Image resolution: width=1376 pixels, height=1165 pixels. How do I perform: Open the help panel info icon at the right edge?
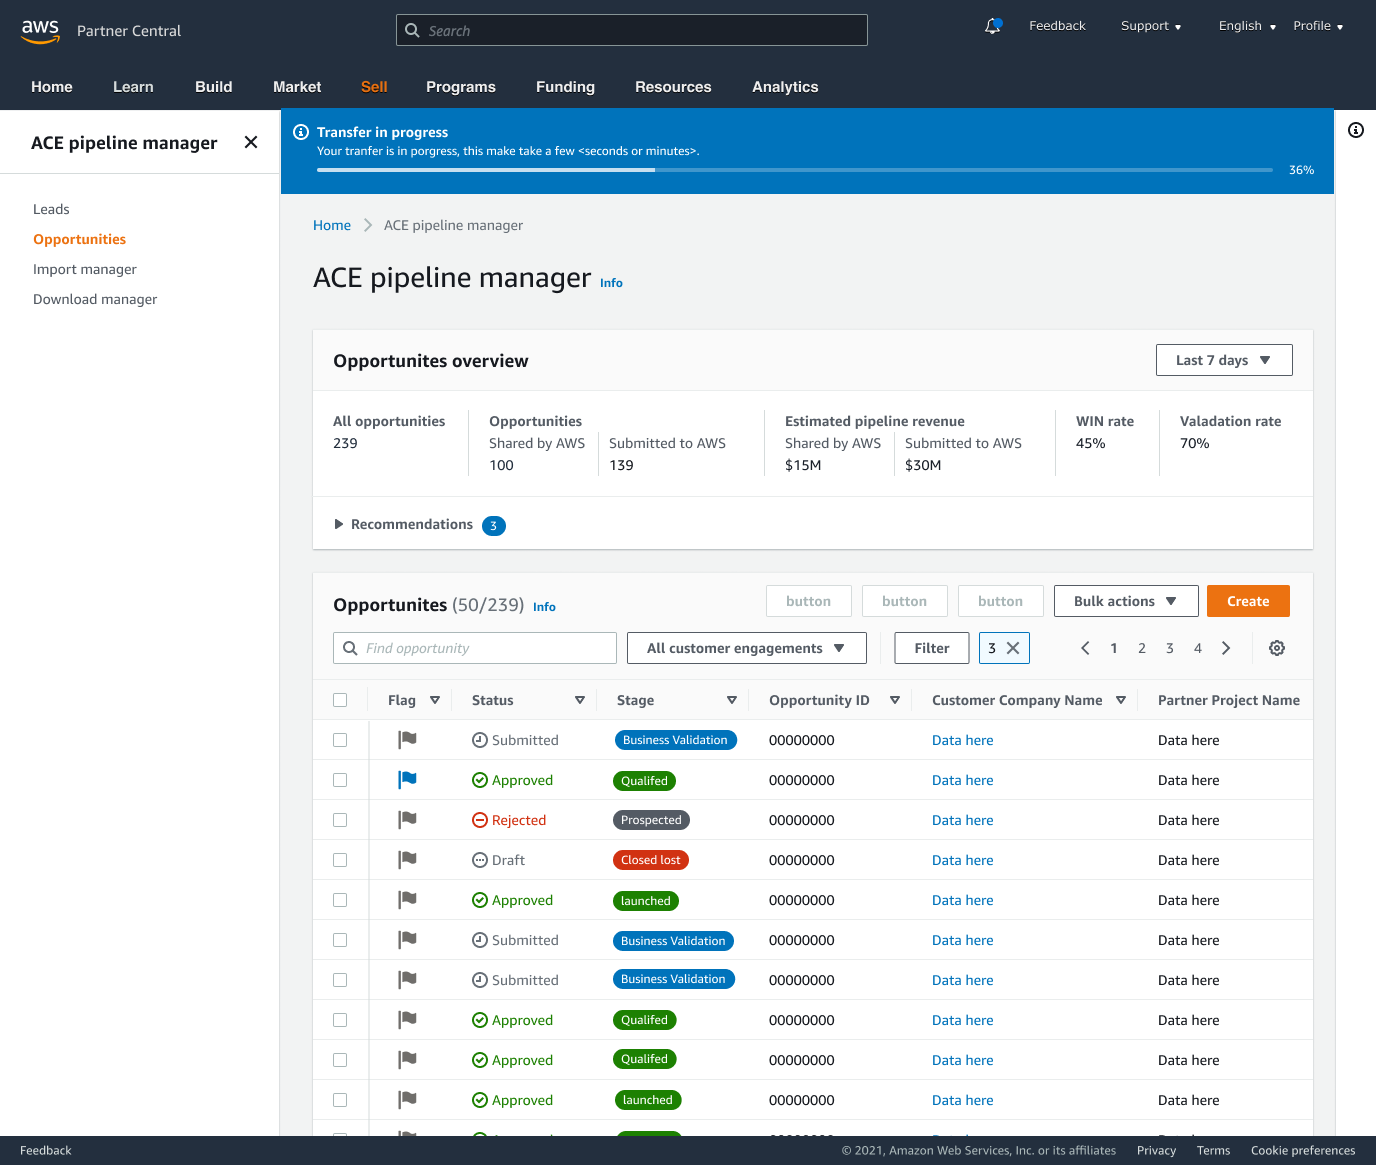(x=1356, y=130)
